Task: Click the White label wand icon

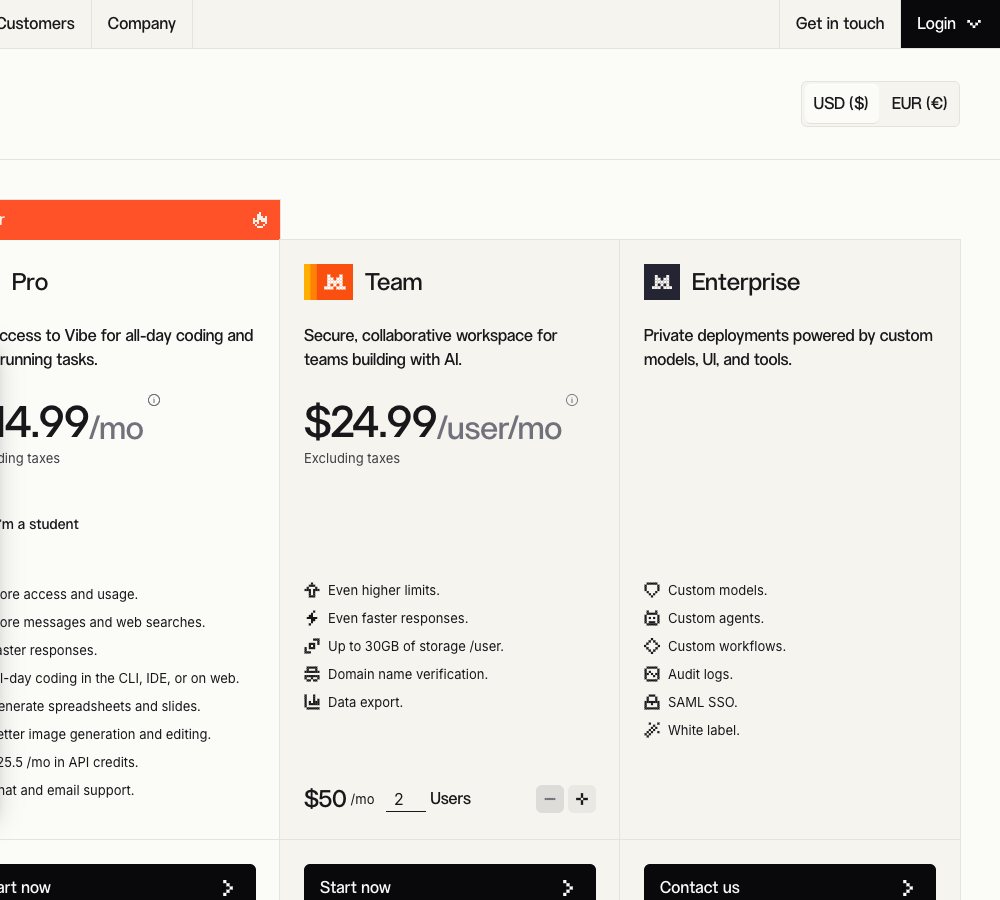Action: click(x=652, y=730)
